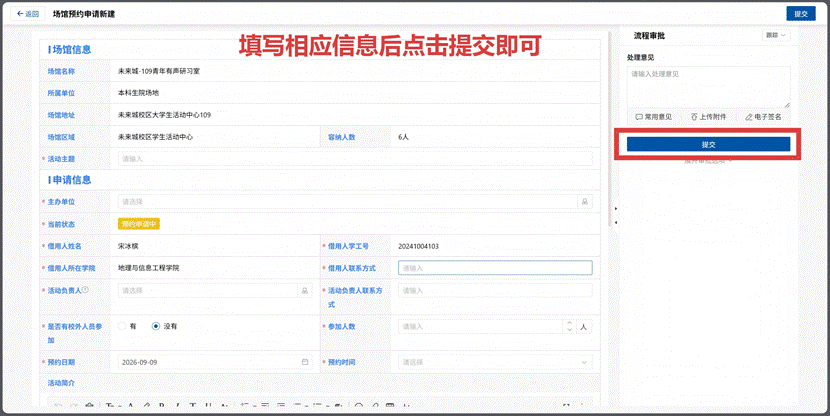
Task: Open 常用意见 quick comments
Action: 654,116
